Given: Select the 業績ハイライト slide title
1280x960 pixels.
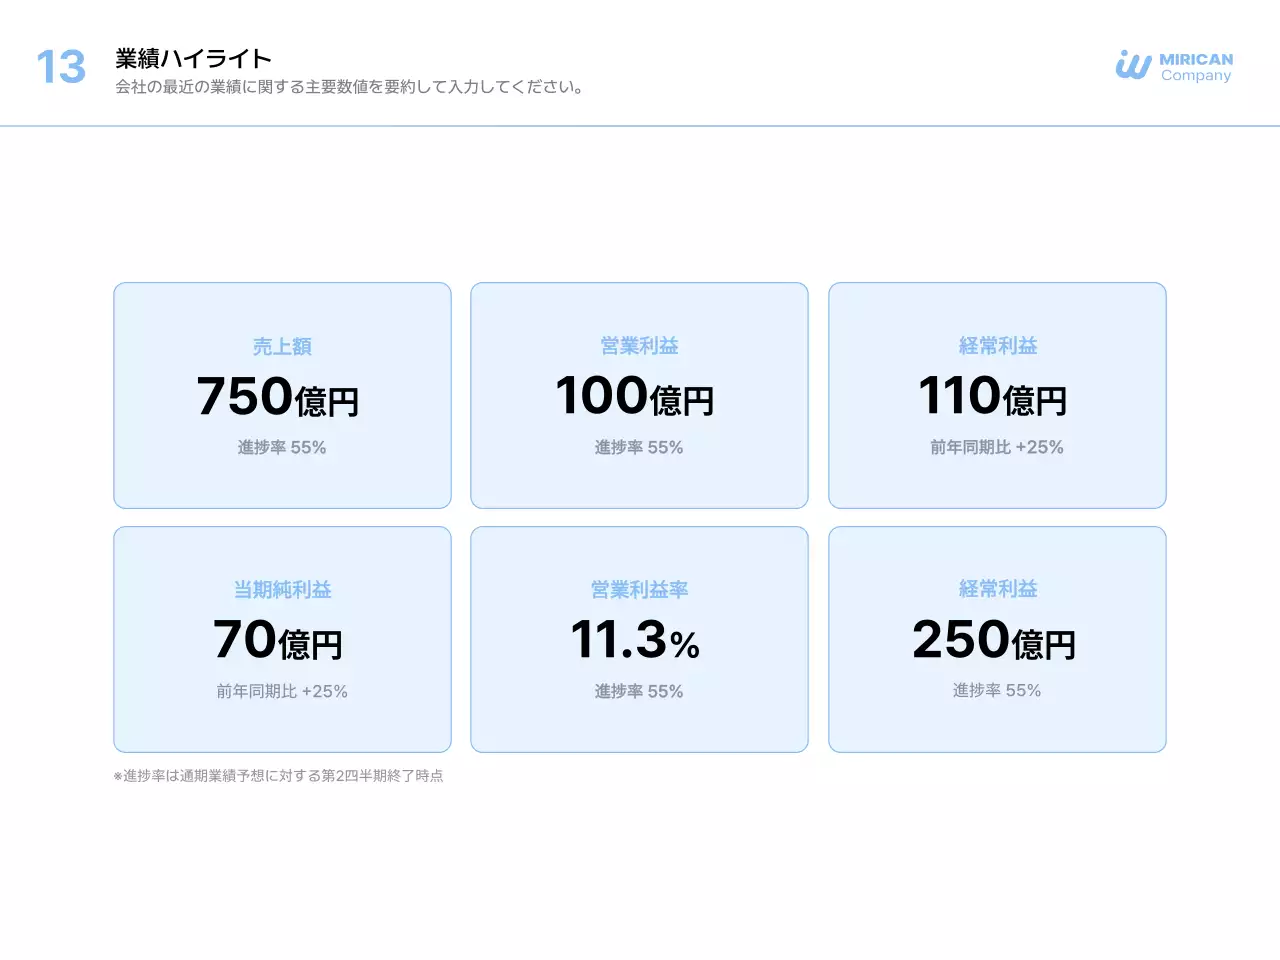Looking at the screenshot, I should point(193,59).
